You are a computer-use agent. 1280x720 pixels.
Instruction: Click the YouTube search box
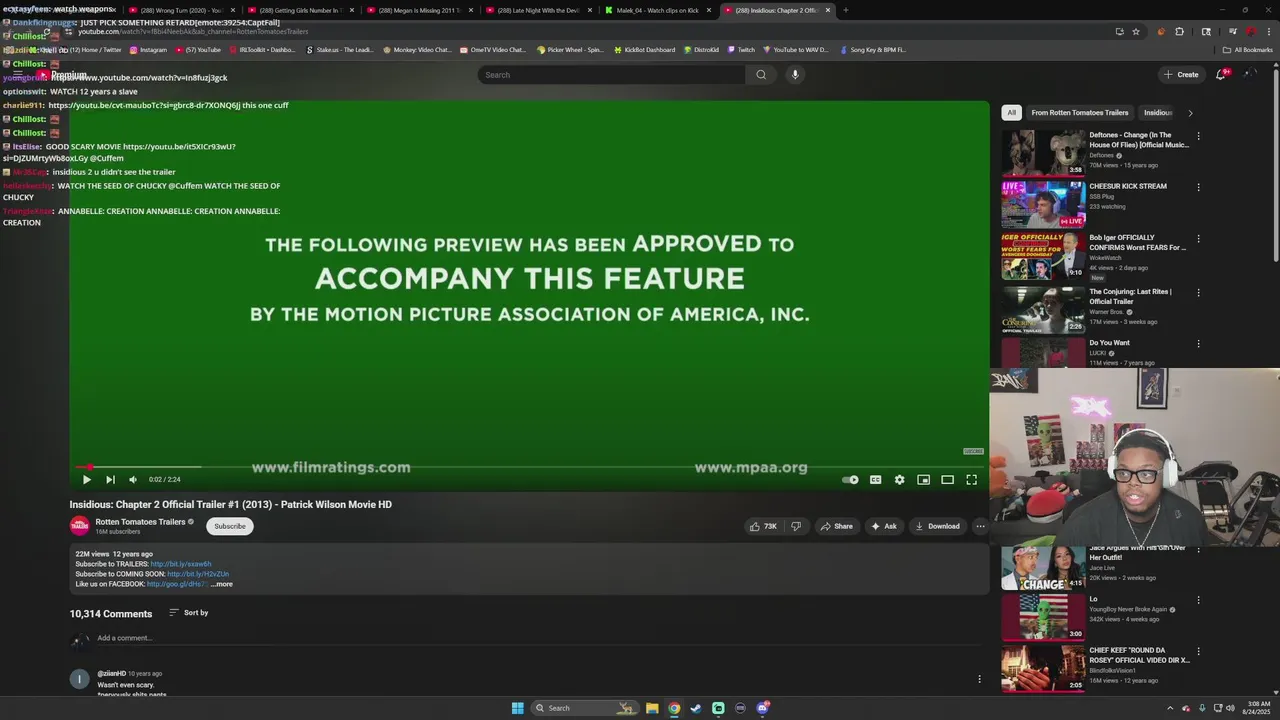click(x=611, y=74)
